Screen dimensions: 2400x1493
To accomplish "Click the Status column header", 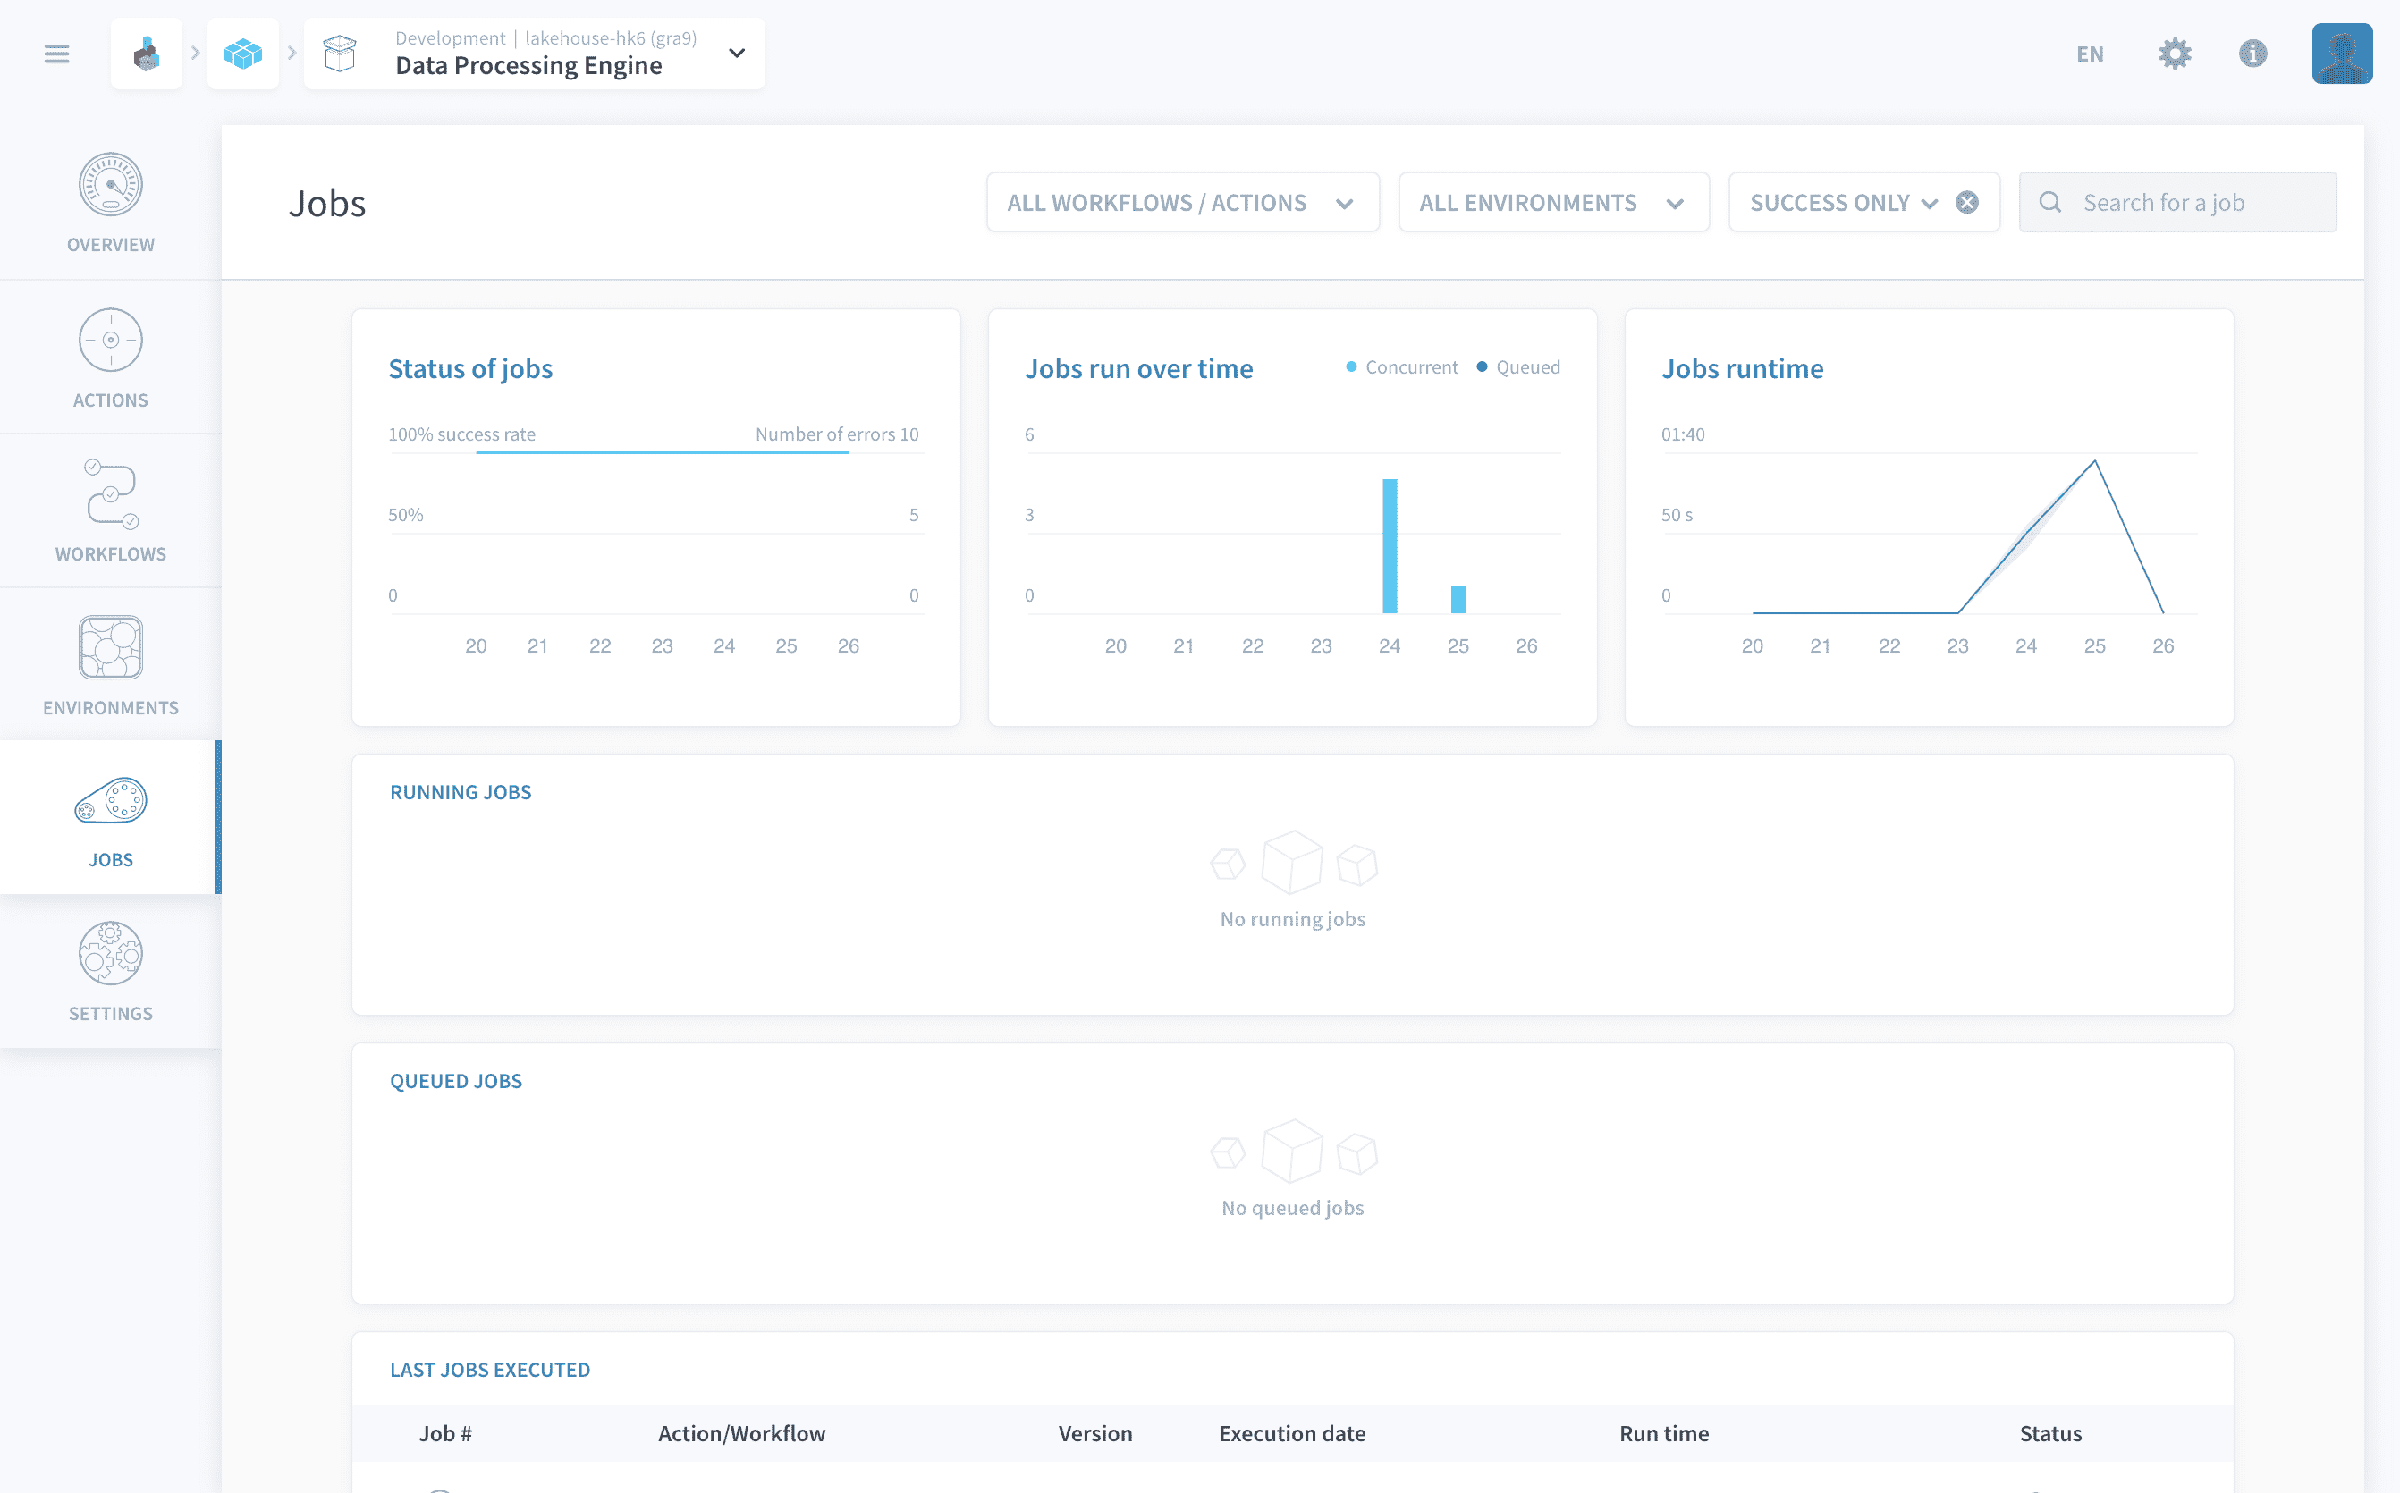I will tap(2051, 1434).
